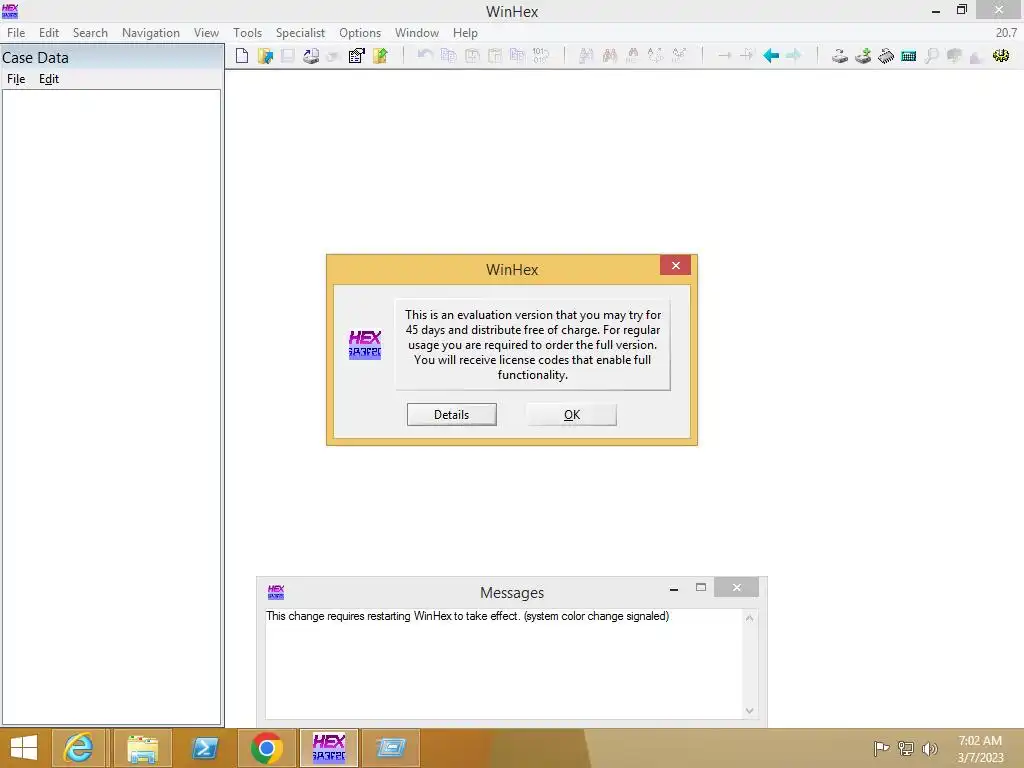Open General Options gear icon in toolbar
The width and height of the screenshot is (1024, 768).
1001,56
